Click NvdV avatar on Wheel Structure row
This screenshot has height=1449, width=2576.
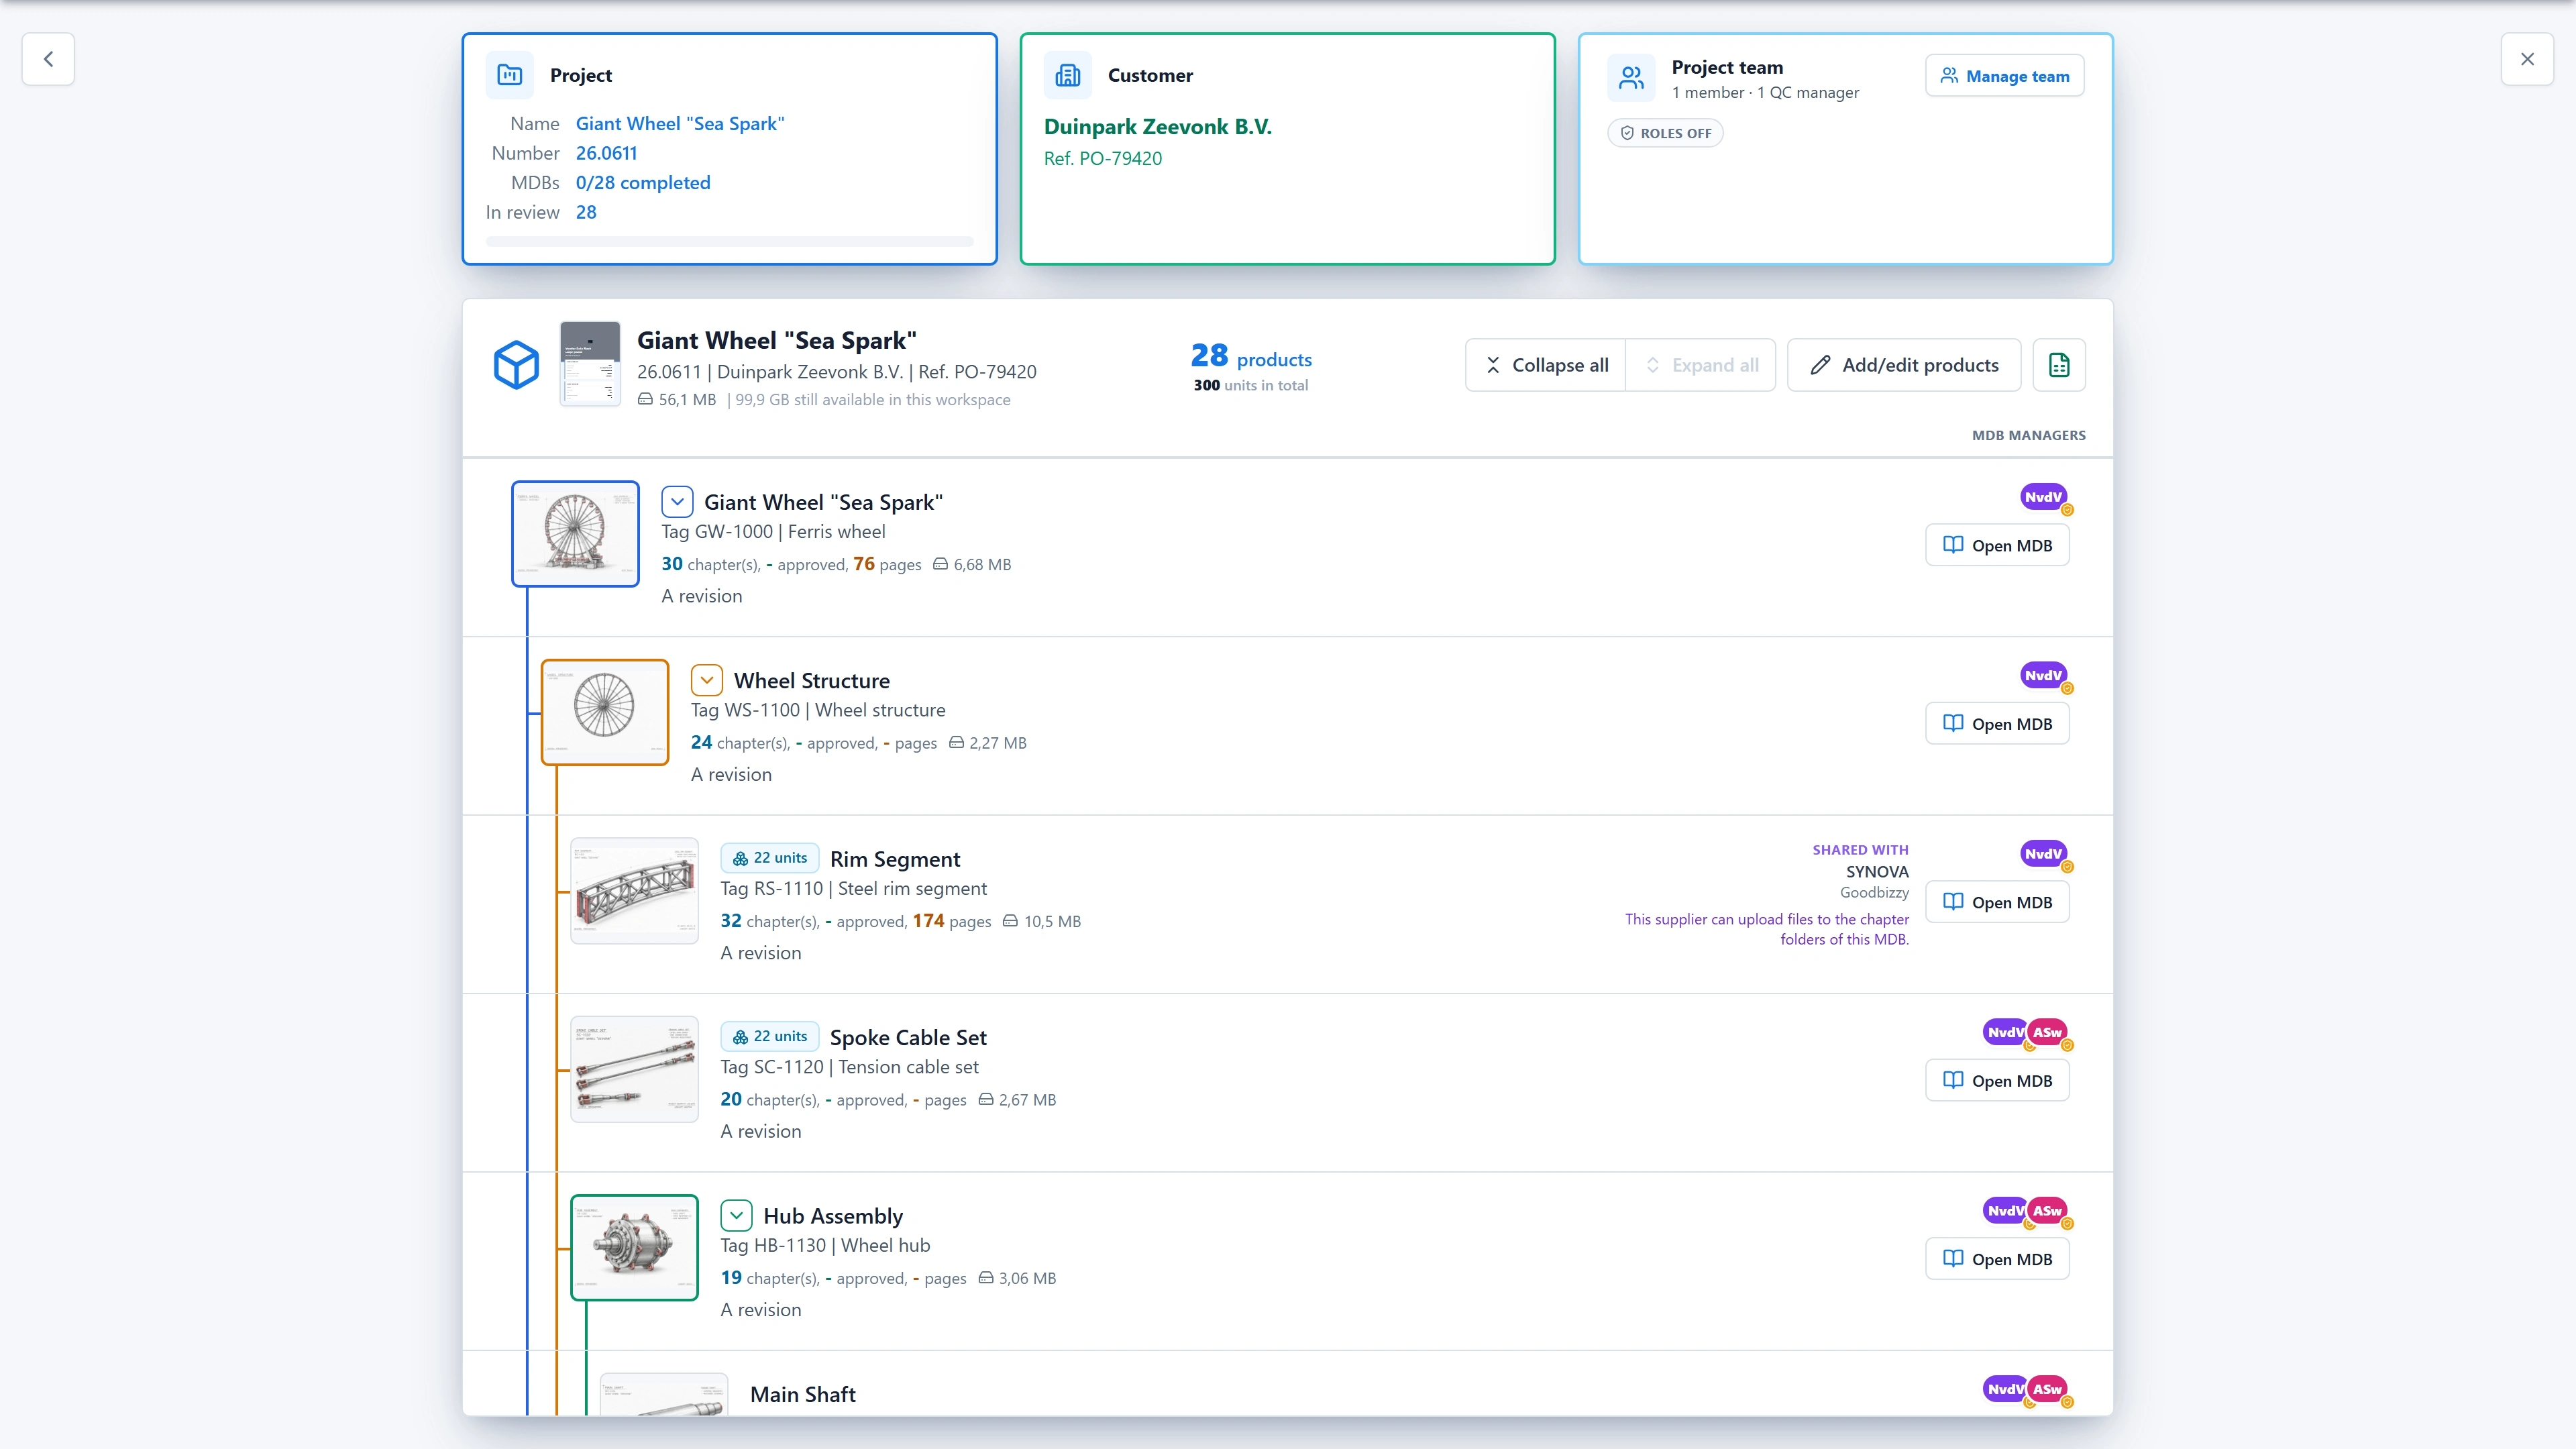pos(2043,676)
